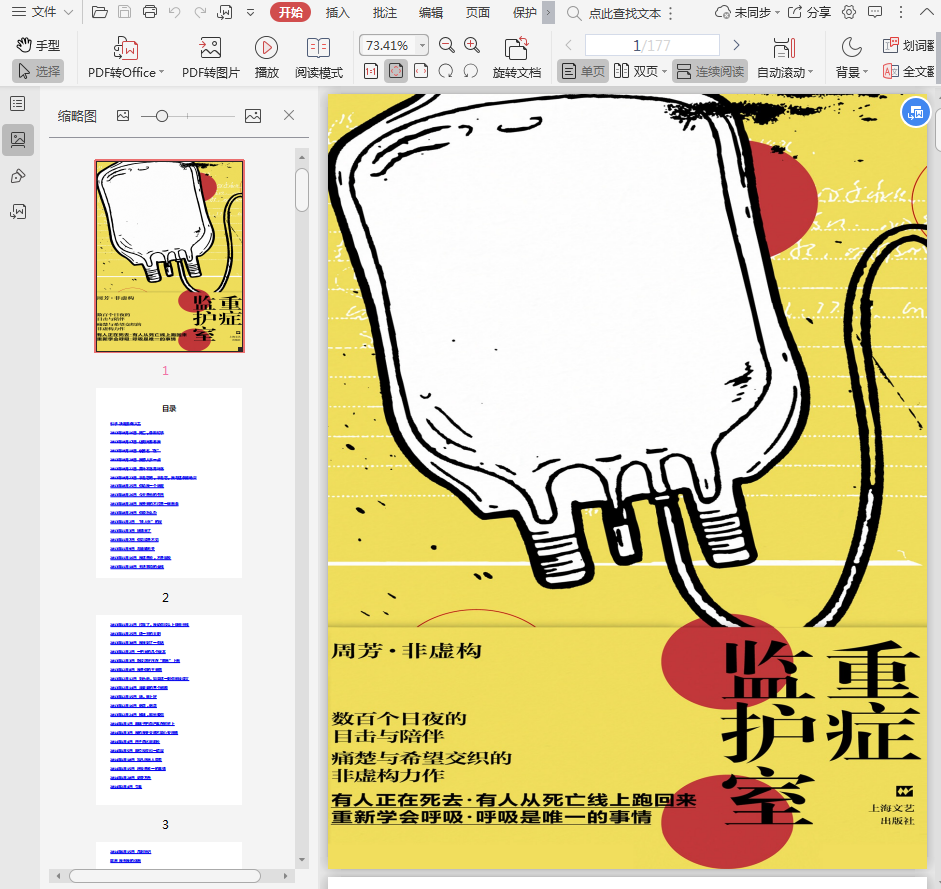This screenshot has height=889, width=941.
Task: Close the 缩略图 thumbnail panel
Action: 289,115
